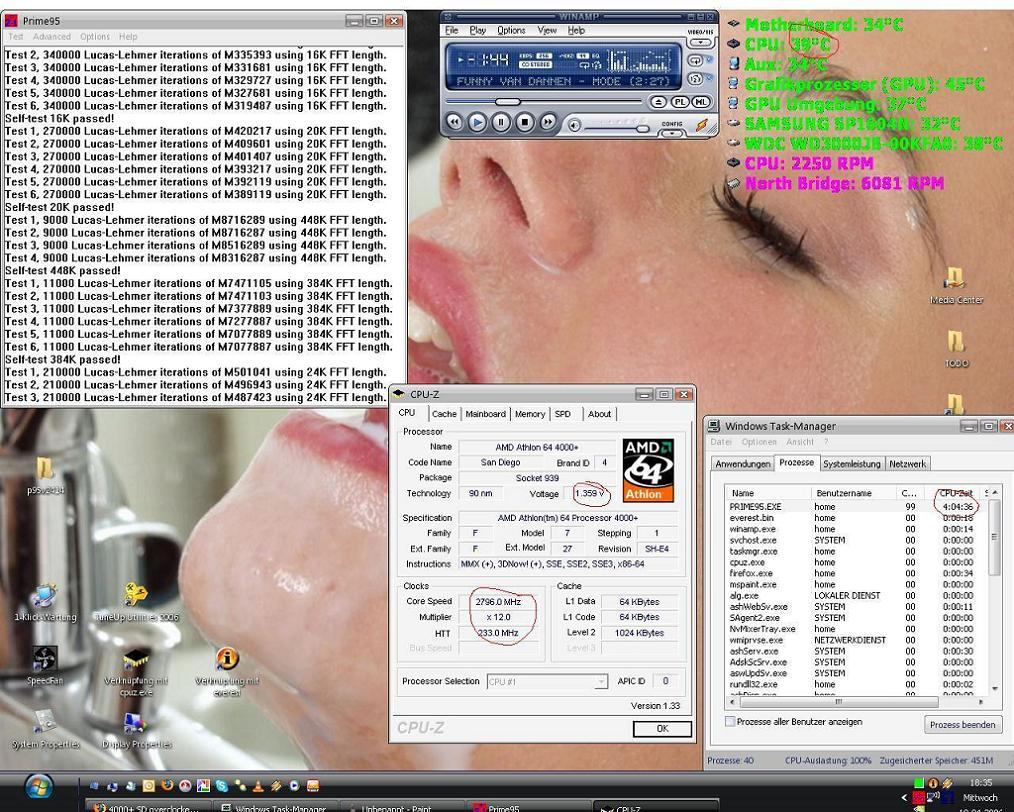Open the SPD tab in CPU-Z
1014x812 pixels.
(x=563, y=414)
